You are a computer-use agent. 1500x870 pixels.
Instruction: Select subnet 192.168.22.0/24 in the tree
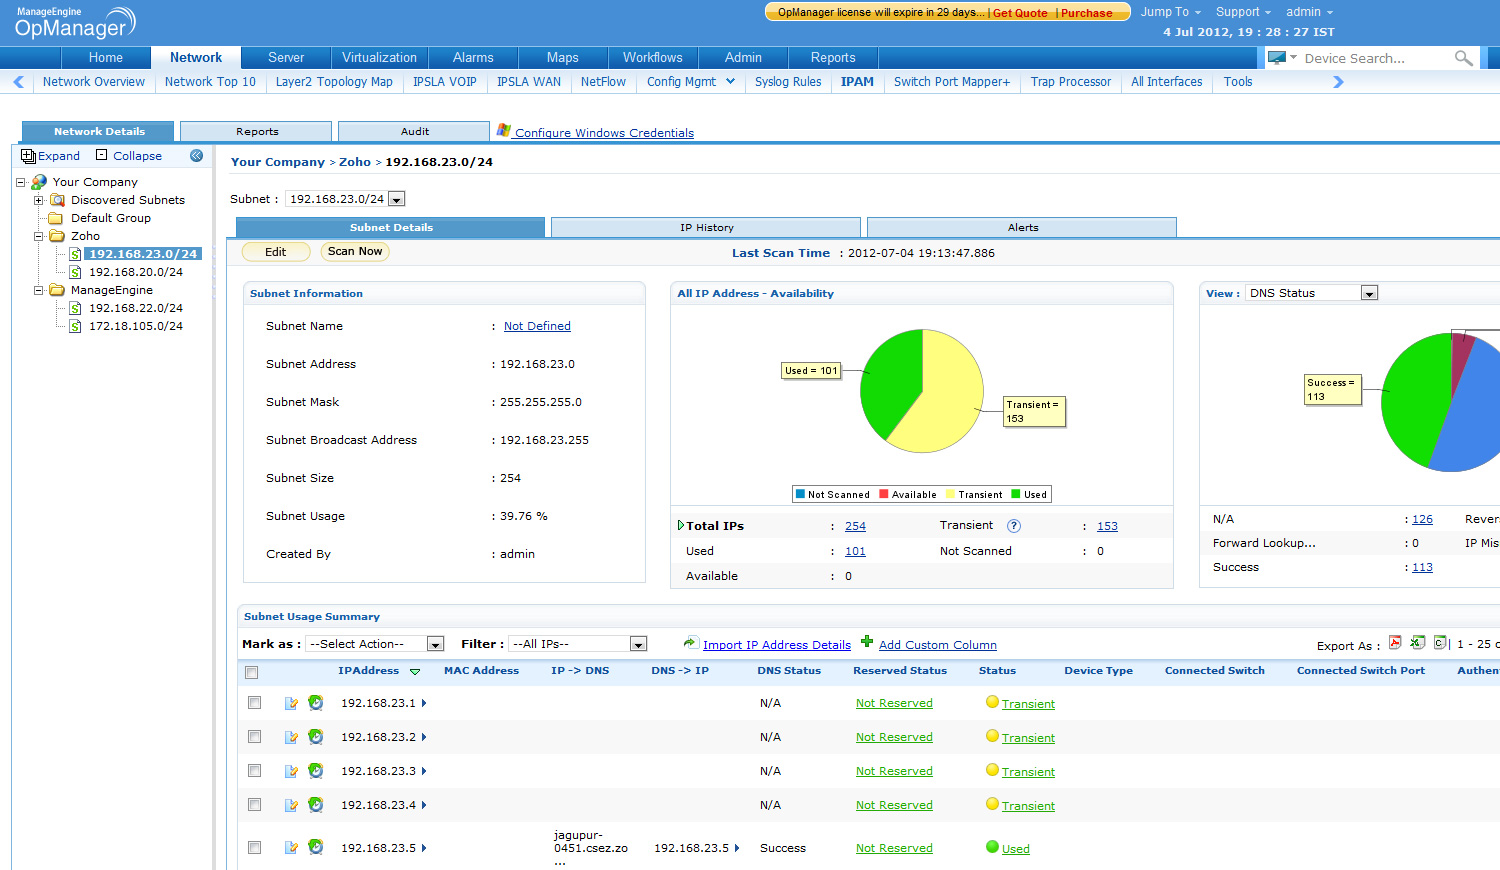(x=135, y=308)
